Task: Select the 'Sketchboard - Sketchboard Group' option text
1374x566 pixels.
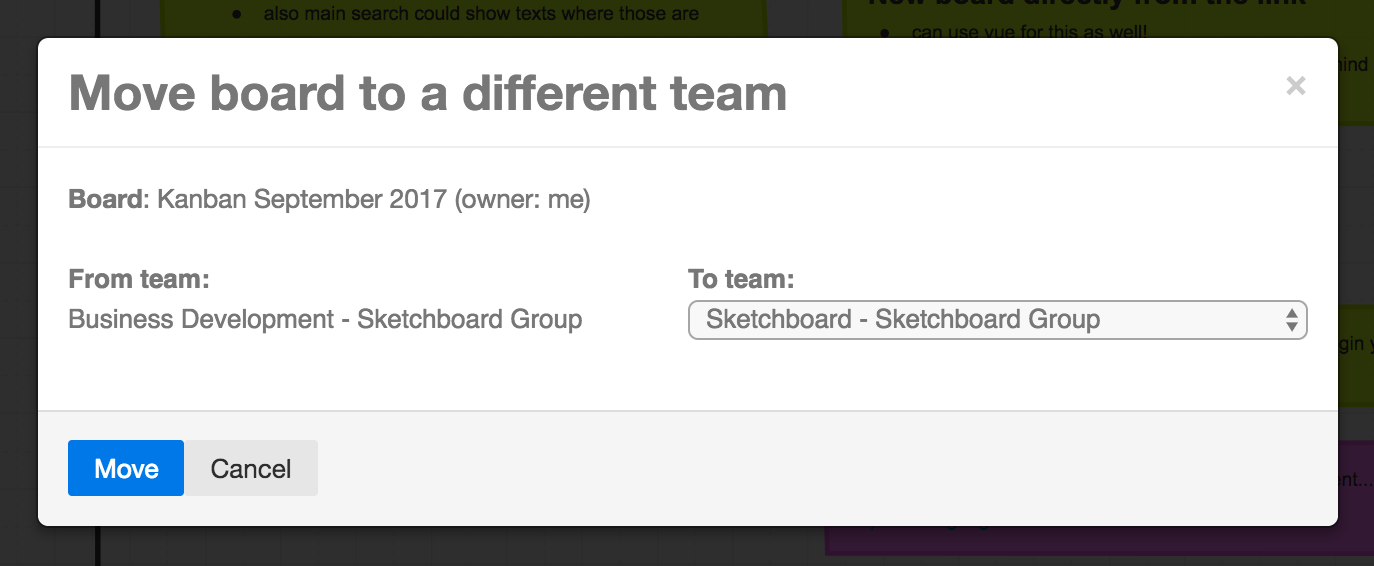Action: (903, 320)
